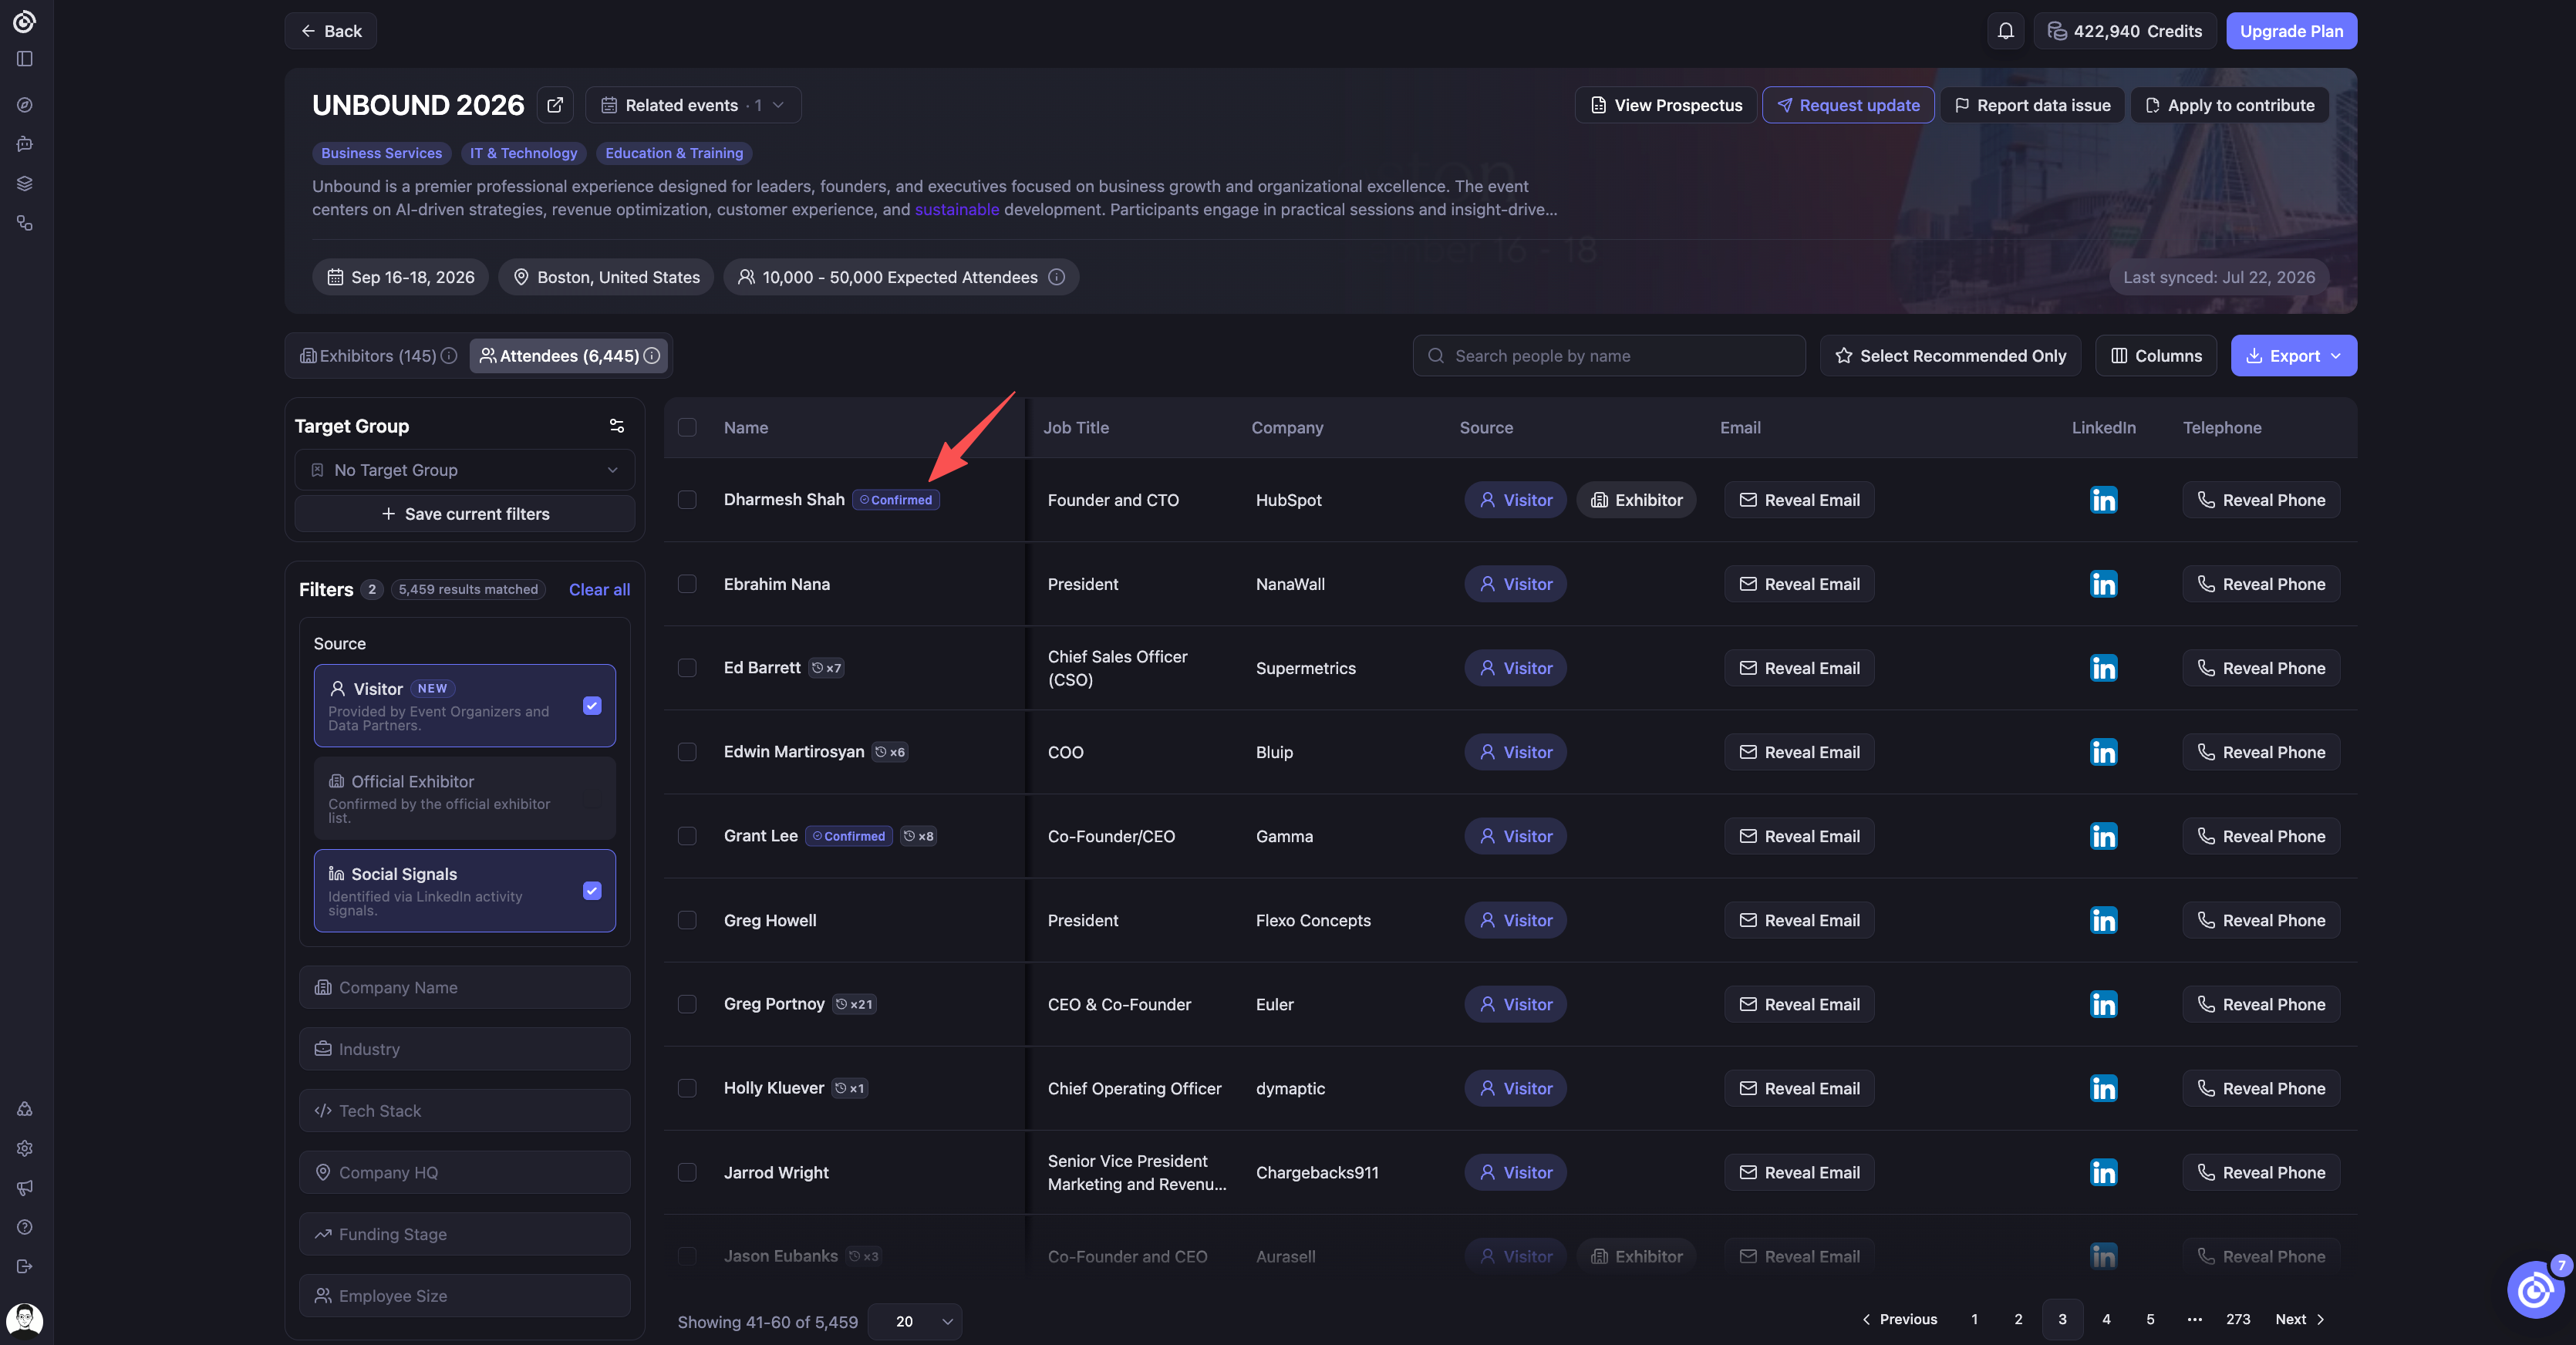Open the help question mark icon

(x=25, y=1227)
